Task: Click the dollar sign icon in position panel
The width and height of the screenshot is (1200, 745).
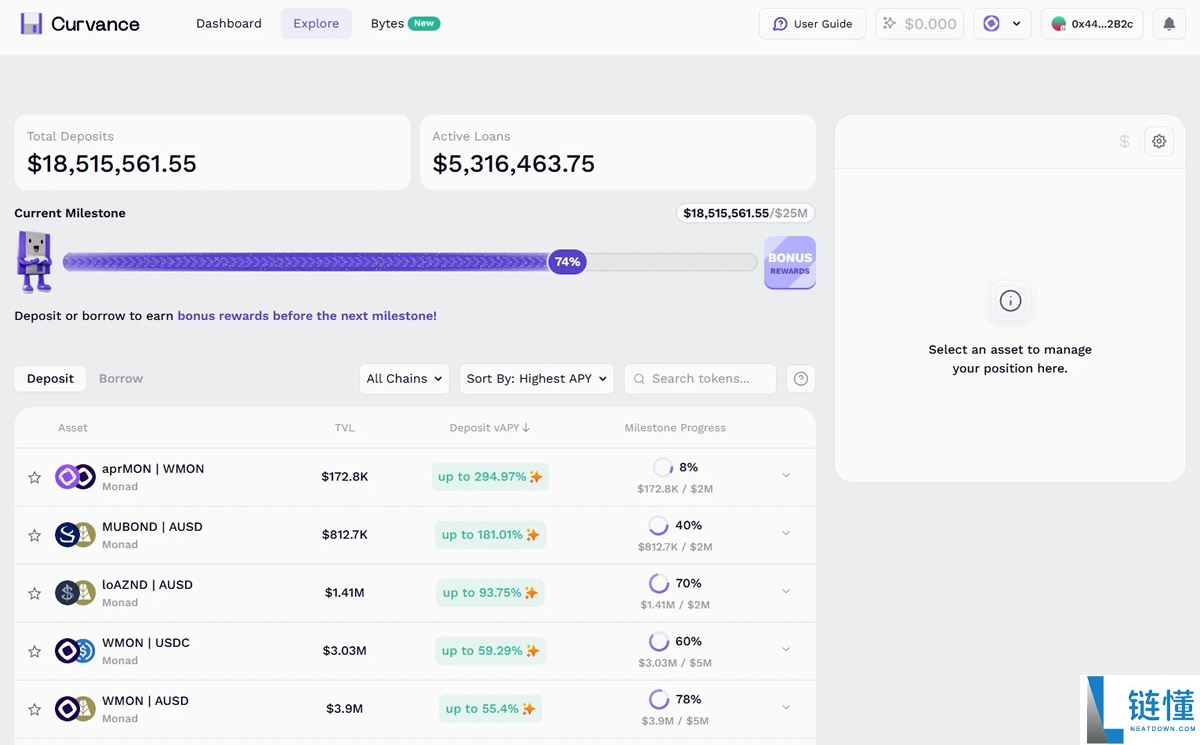Action: [1124, 142]
